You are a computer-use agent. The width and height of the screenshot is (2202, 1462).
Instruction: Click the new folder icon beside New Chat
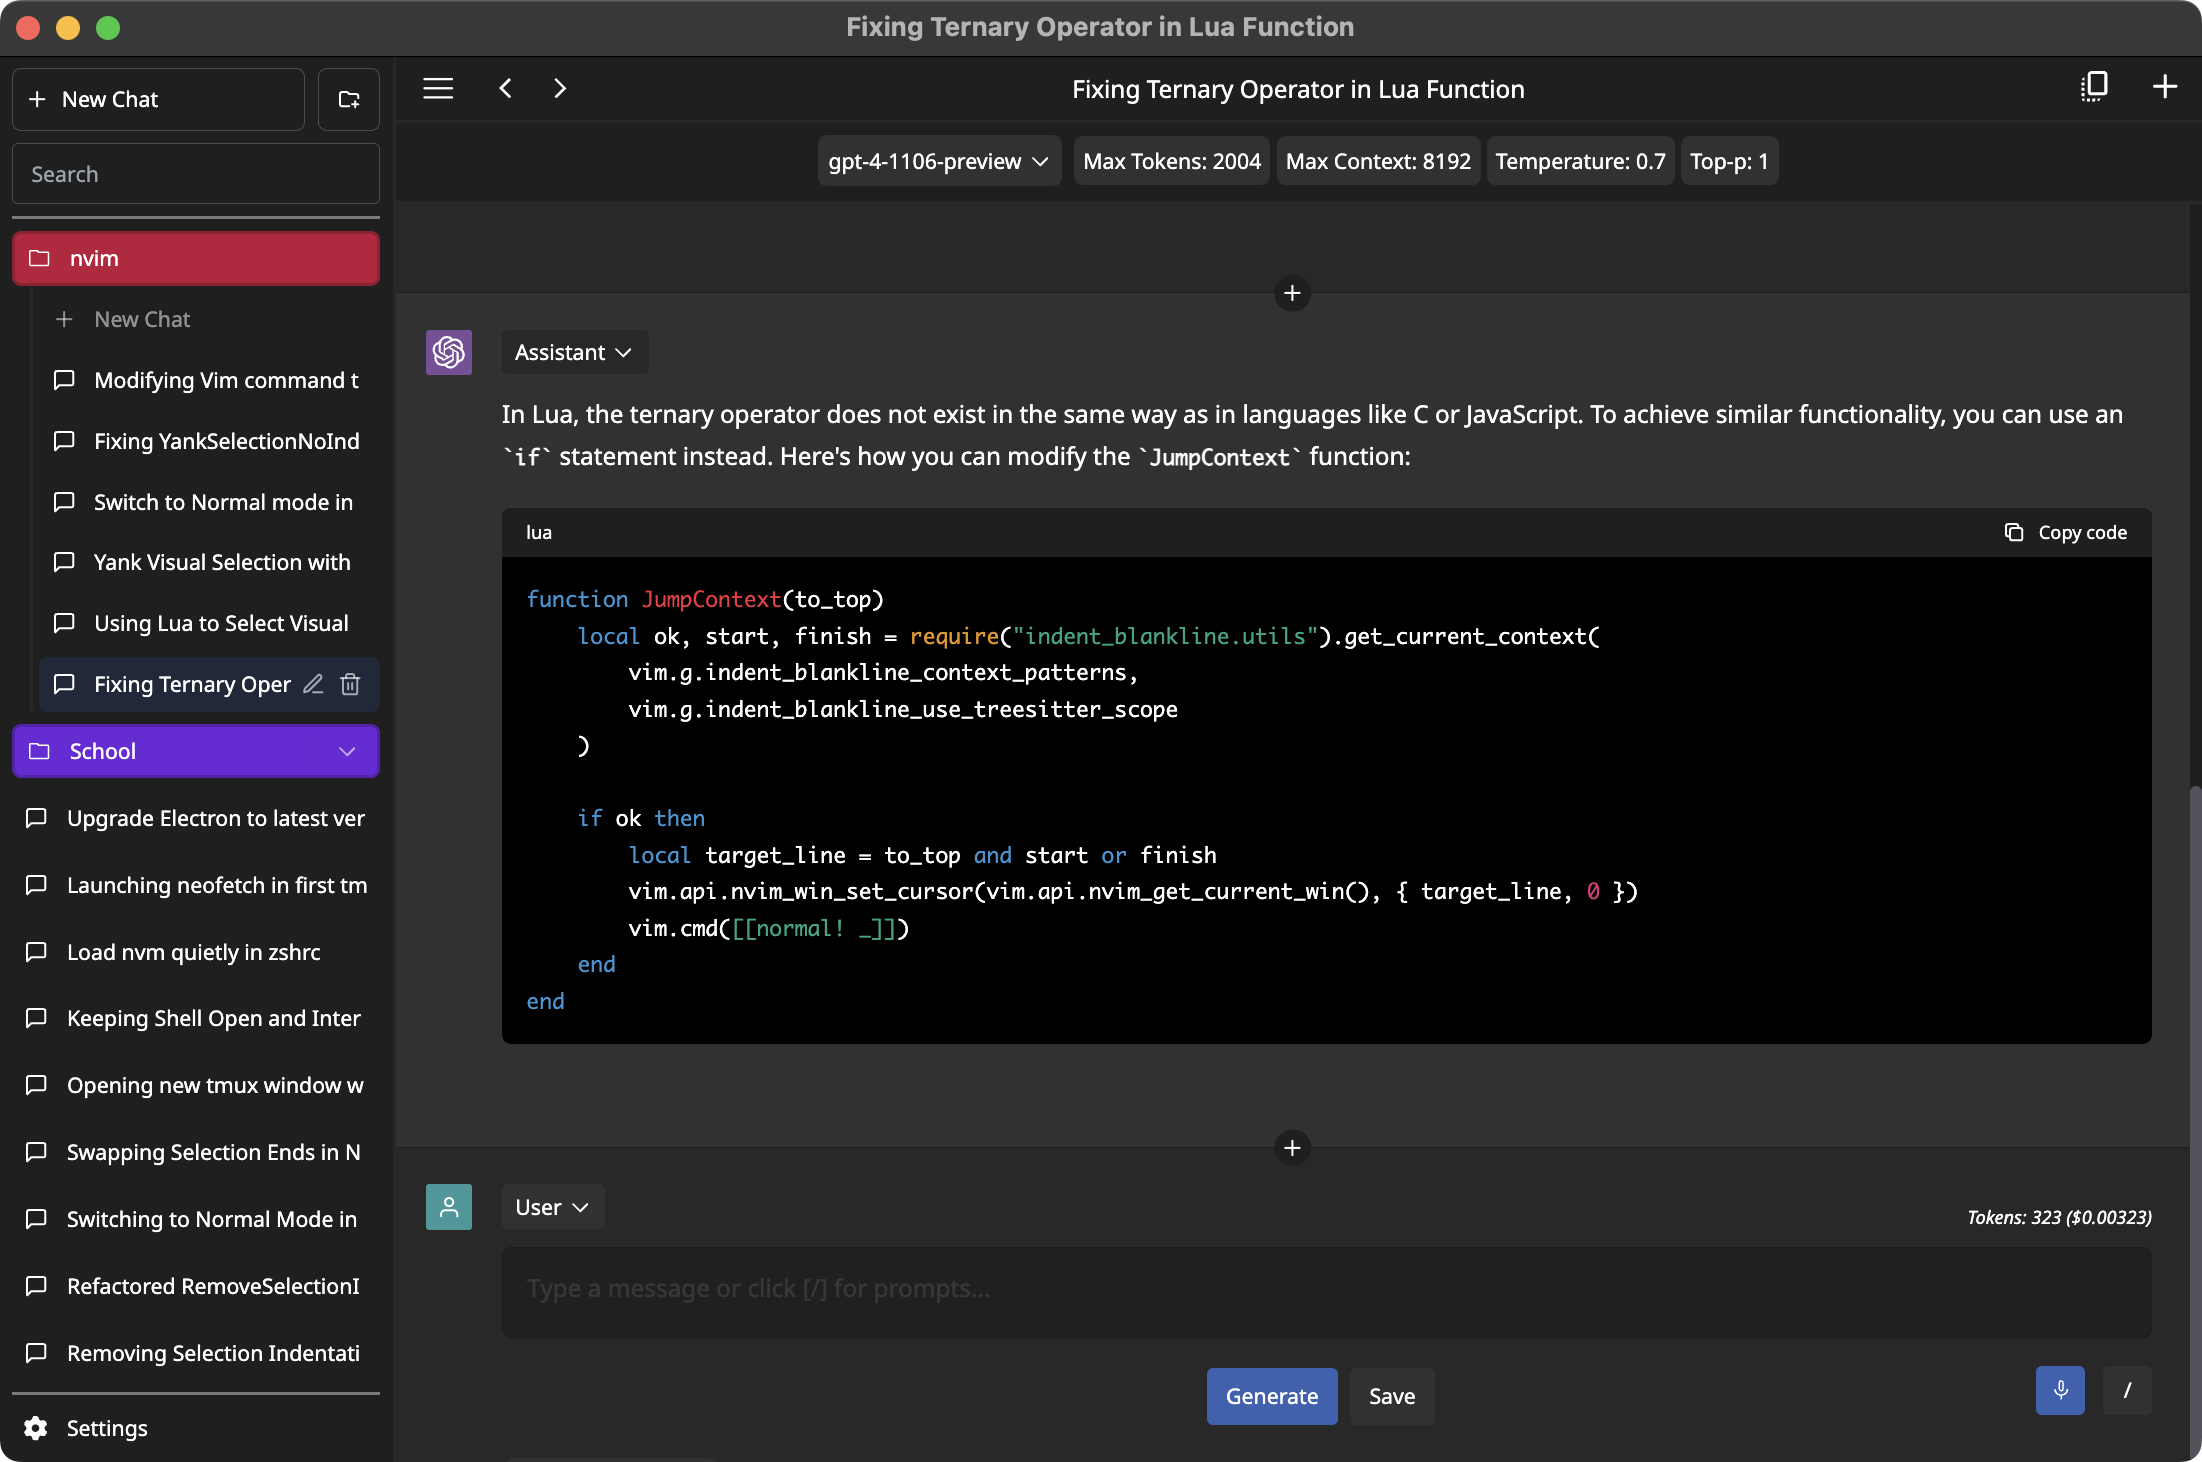pyautogui.click(x=348, y=99)
